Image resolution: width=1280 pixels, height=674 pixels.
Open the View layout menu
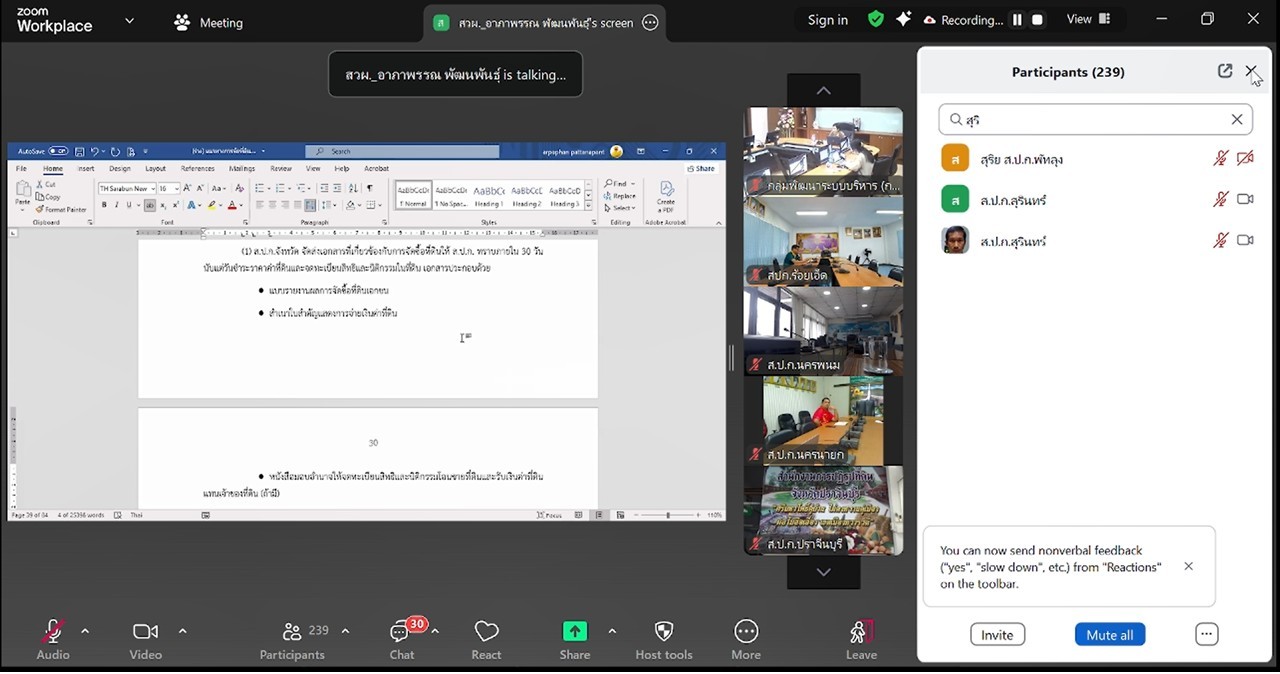1088,19
